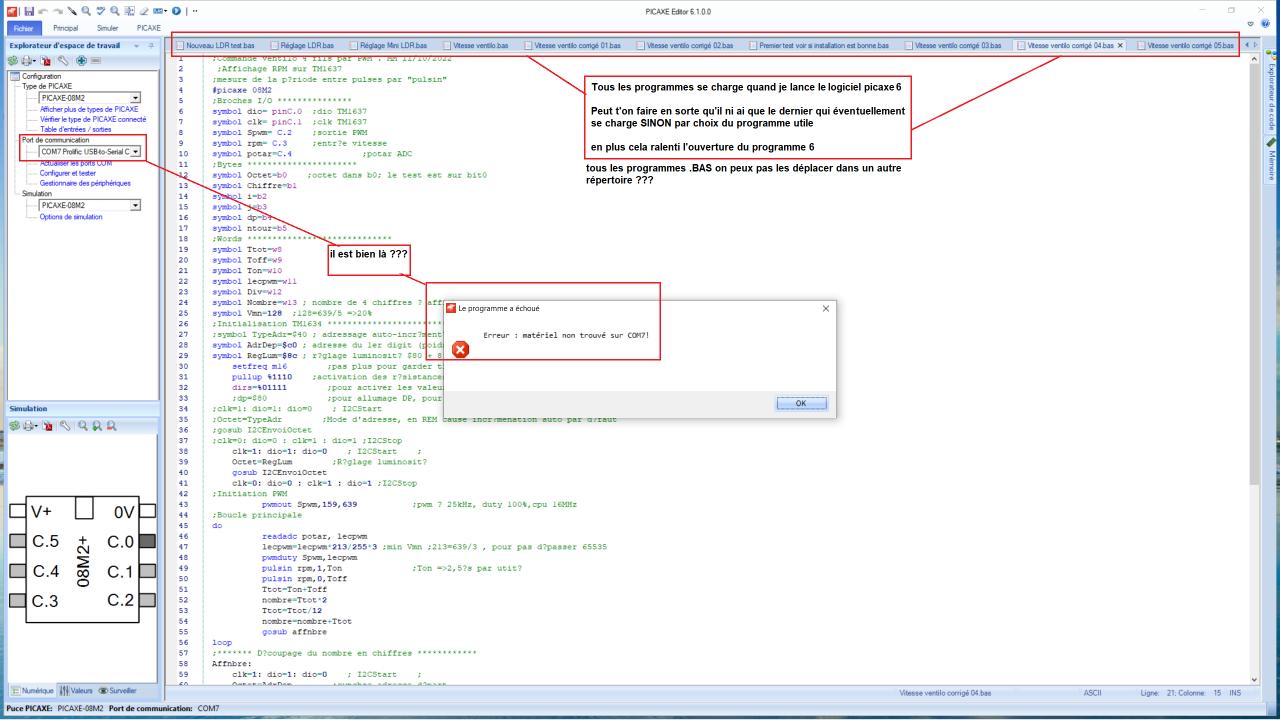Open the Vitesse ventilo corrigé 02.bas tab

pyautogui.click(x=684, y=45)
